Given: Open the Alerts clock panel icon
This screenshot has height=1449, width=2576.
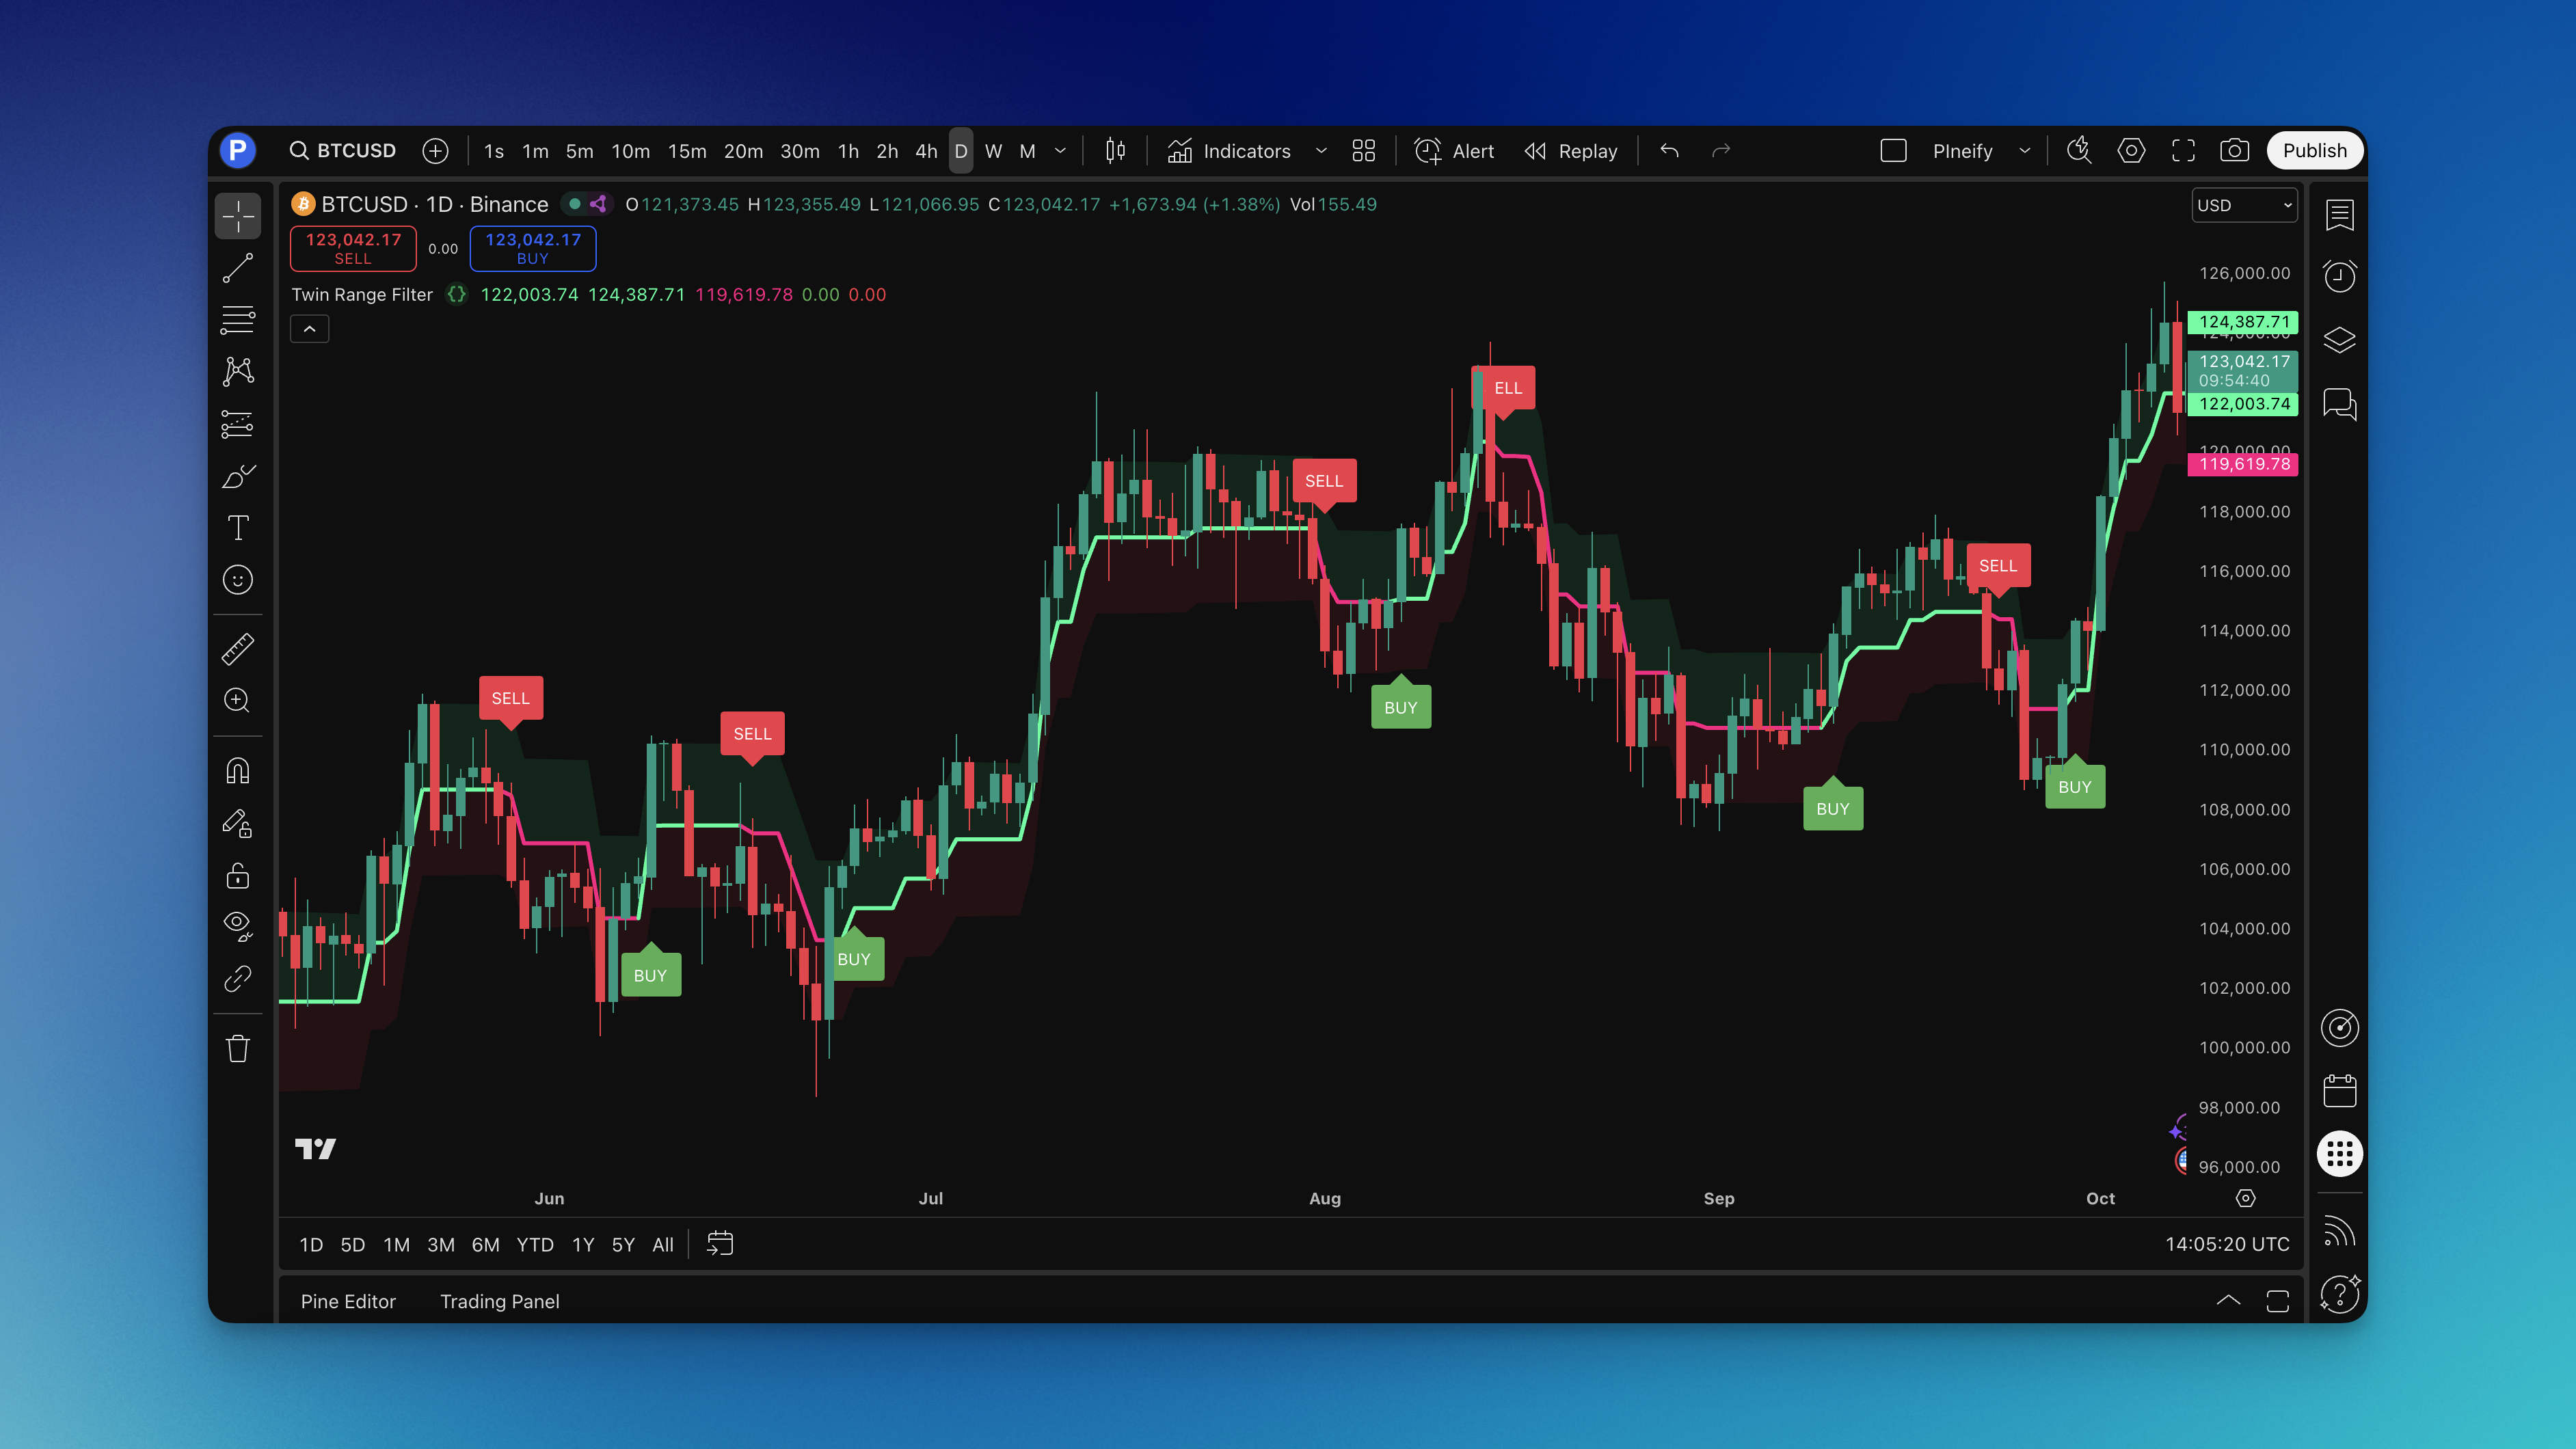Looking at the screenshot, I should pos(2339,277).
